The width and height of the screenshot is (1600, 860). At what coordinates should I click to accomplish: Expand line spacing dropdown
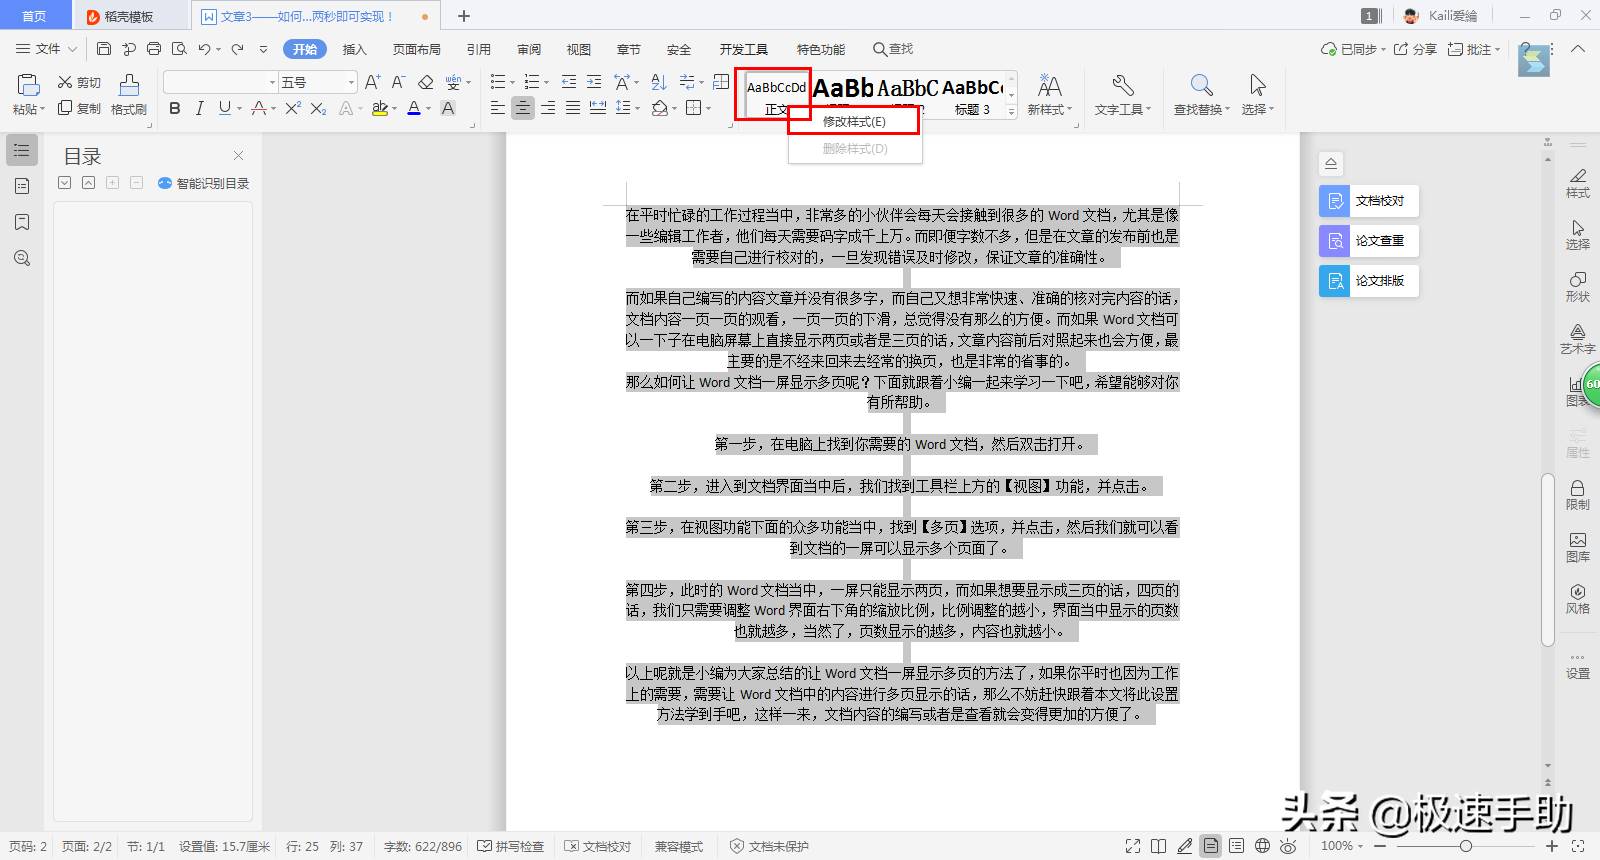(x=637, y=108)
